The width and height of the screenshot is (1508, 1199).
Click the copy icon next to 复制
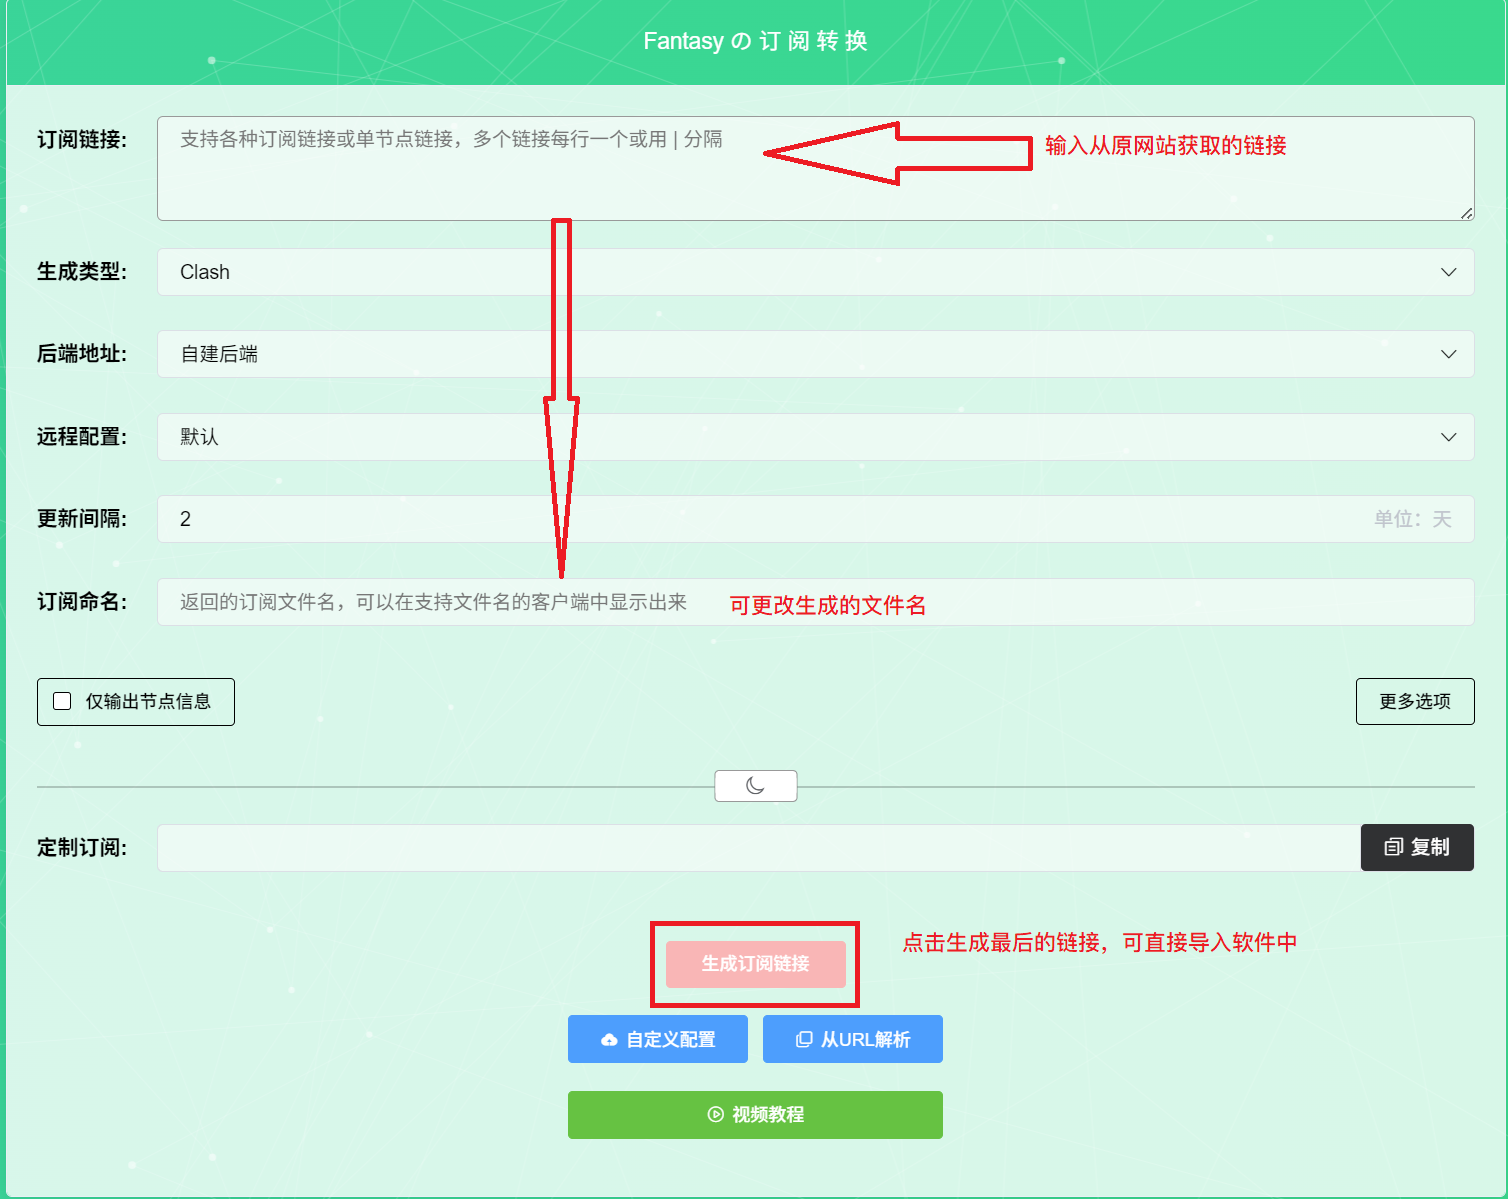click(1393, 847)
